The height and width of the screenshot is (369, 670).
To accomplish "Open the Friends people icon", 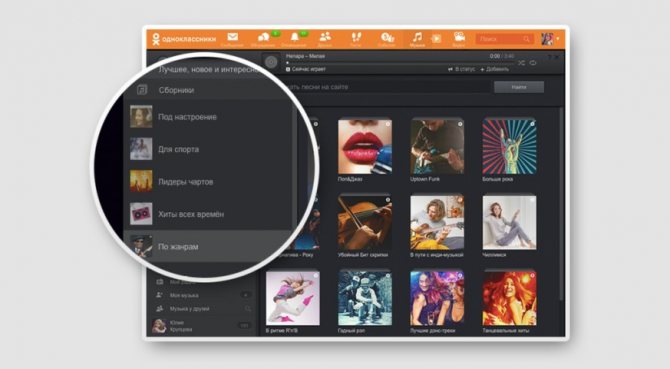I will click(x=325, y=37).
